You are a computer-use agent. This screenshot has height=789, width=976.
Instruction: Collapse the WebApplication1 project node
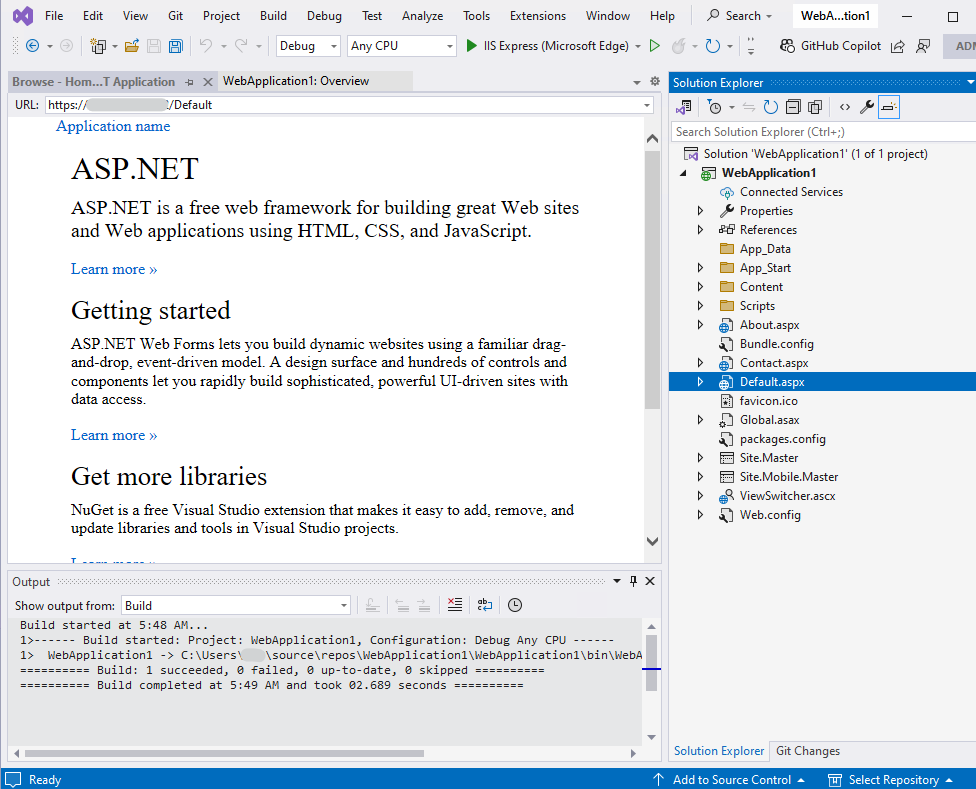coord(683,173)
